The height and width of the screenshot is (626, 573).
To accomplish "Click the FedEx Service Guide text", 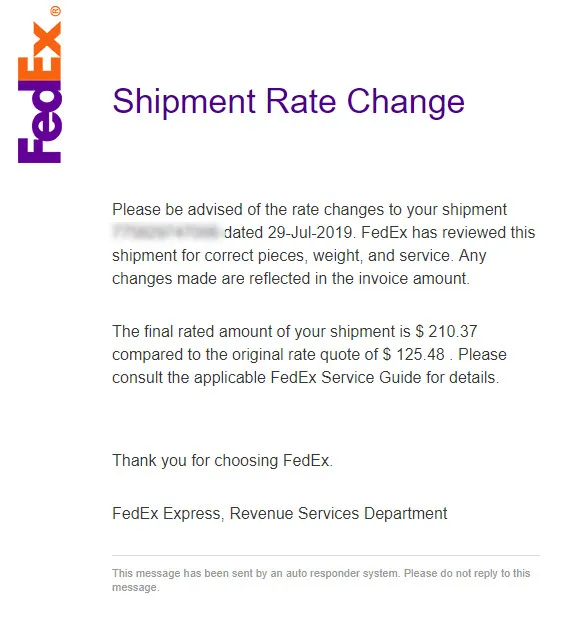I will (346, 378).
